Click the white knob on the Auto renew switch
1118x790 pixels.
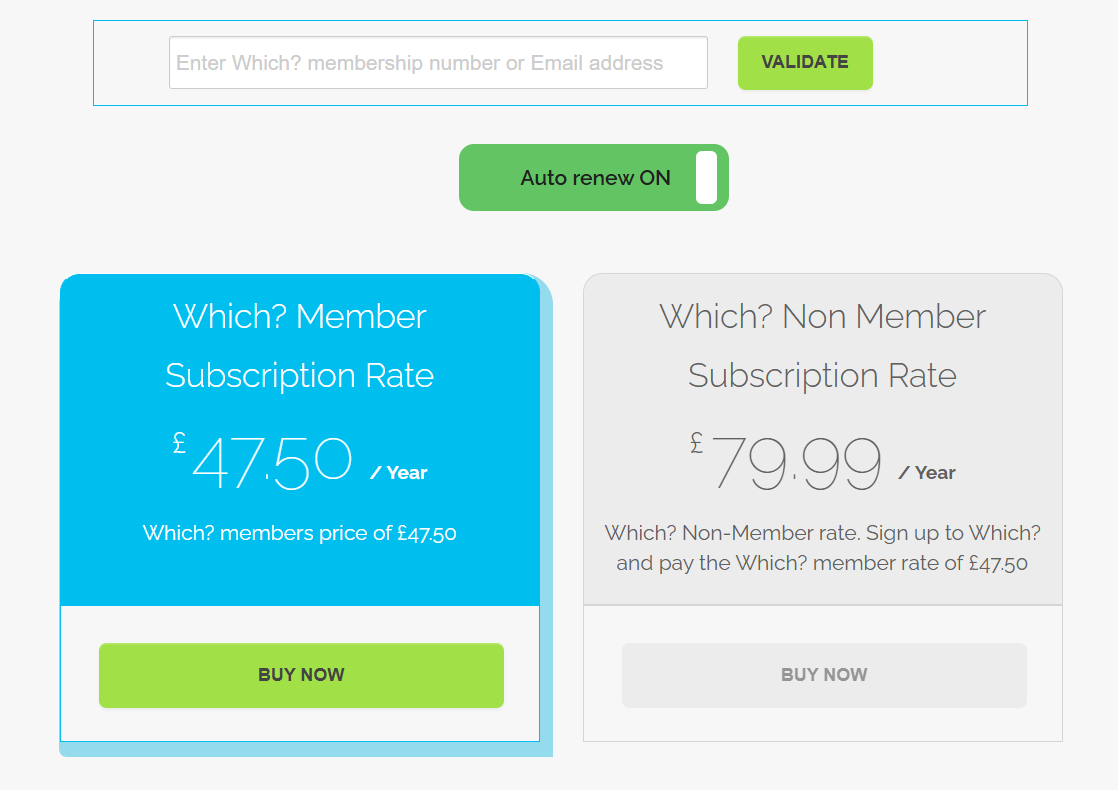click(x=706, y=178)
